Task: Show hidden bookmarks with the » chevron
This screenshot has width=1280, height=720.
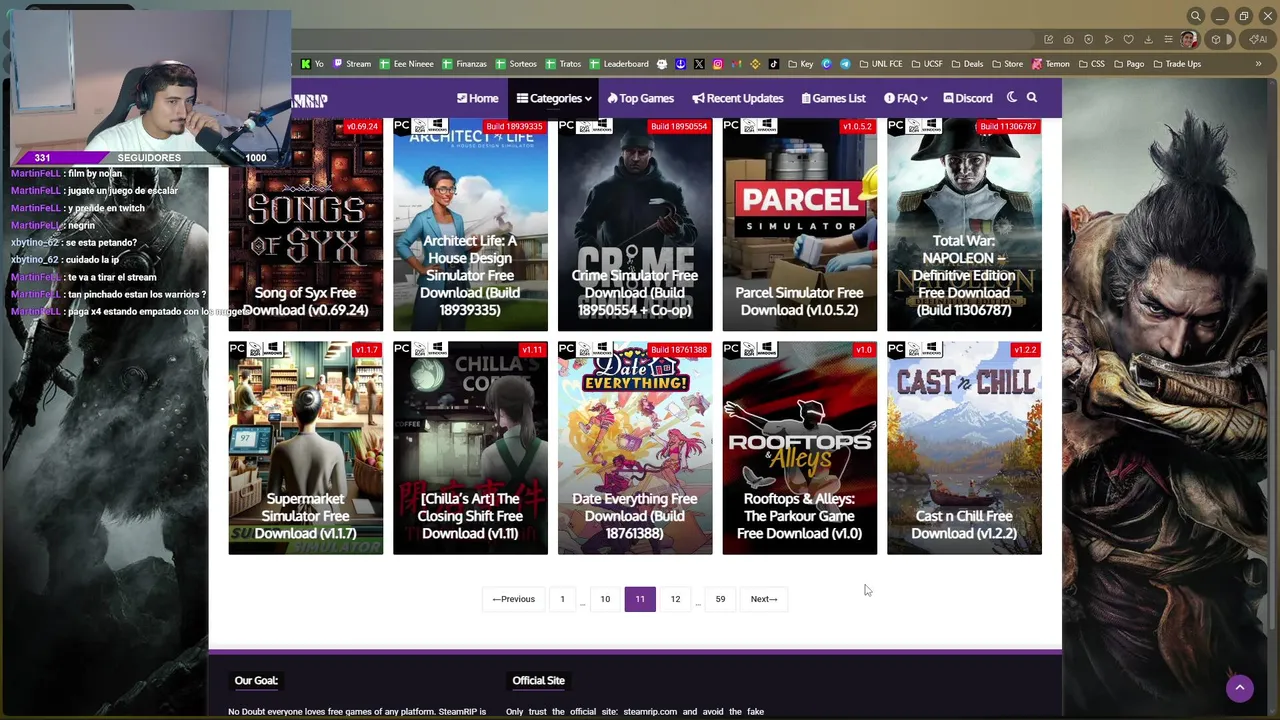Action: tap(1258, 64)
